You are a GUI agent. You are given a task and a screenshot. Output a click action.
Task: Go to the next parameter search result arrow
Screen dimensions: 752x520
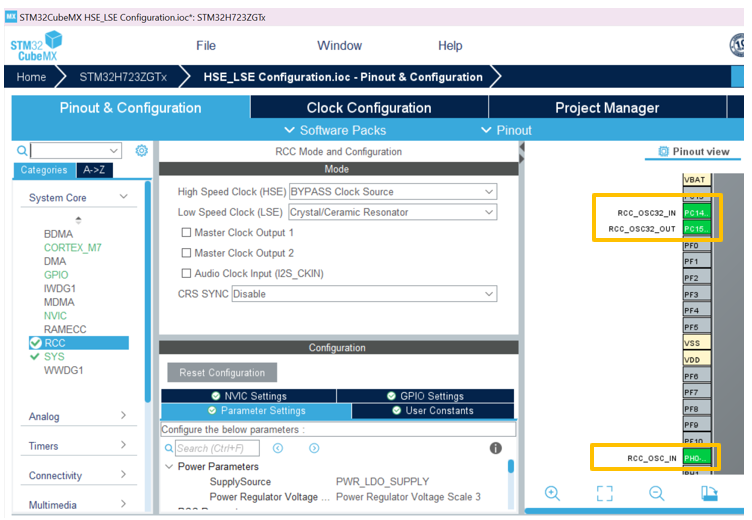314,448
